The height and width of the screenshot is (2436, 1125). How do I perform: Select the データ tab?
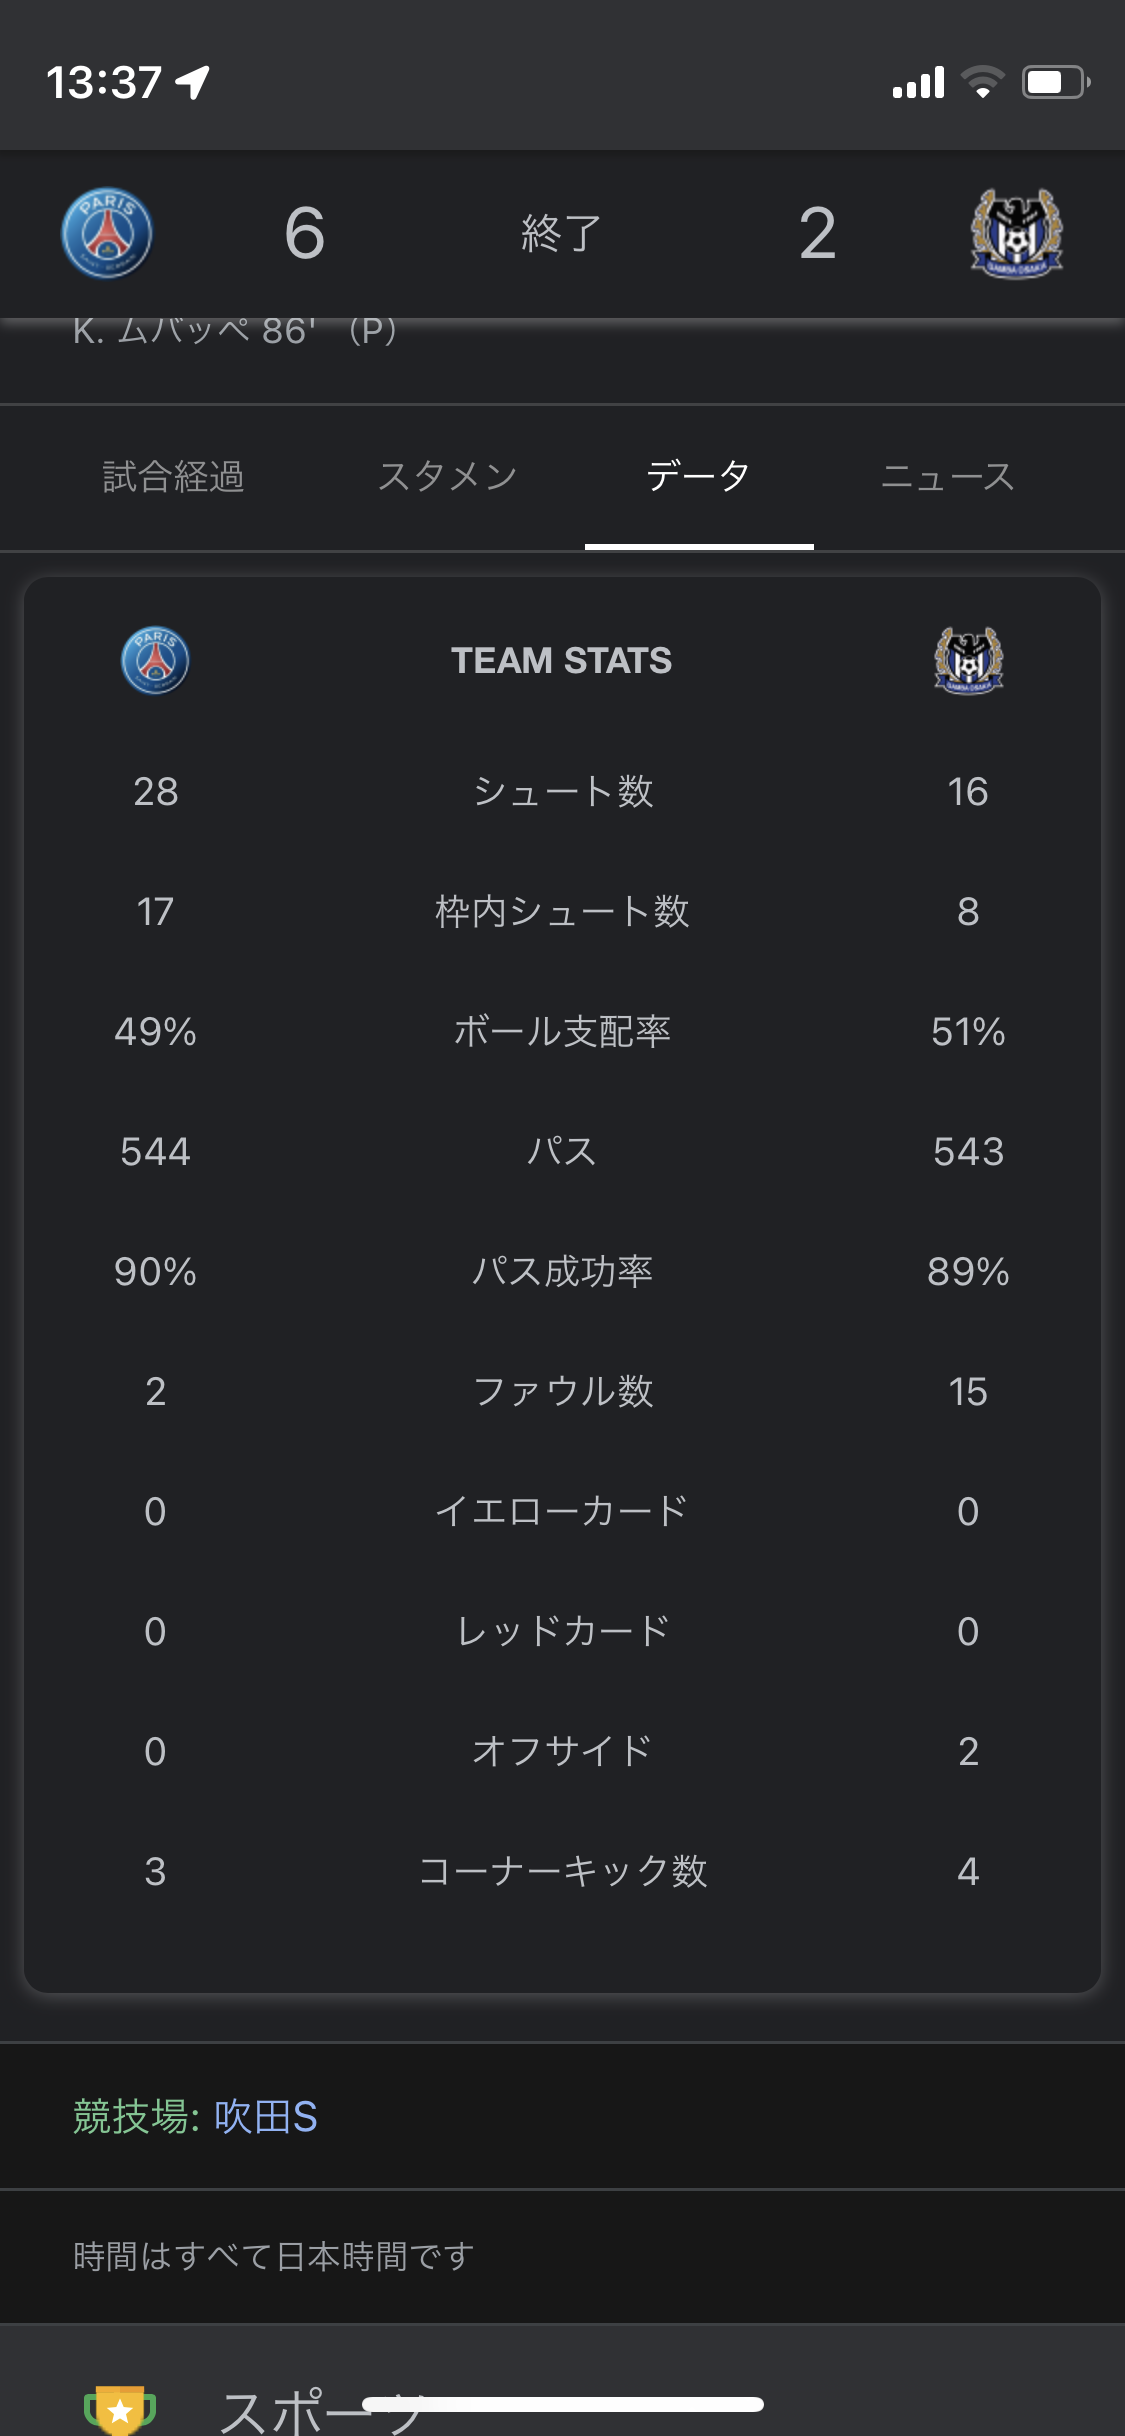tap(698, 477)
